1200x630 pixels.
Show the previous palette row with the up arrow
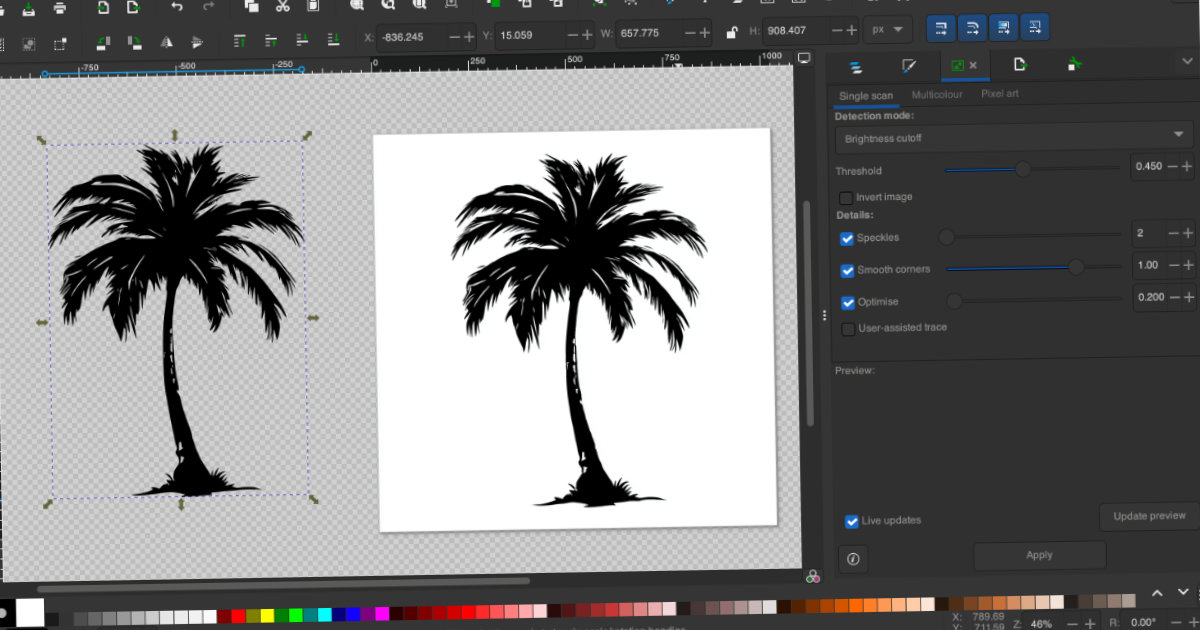[x=1157, y=594]
